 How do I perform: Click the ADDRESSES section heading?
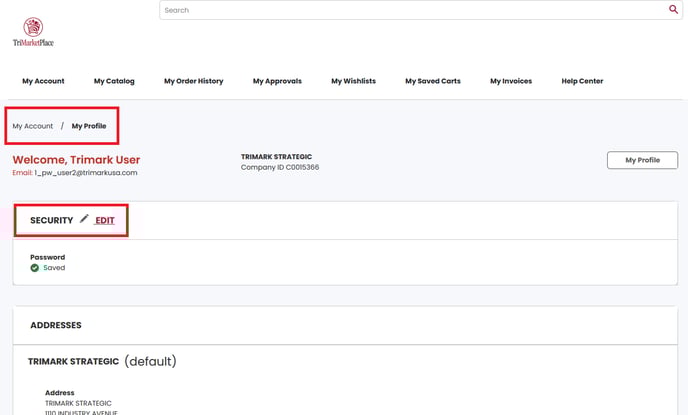56,325
